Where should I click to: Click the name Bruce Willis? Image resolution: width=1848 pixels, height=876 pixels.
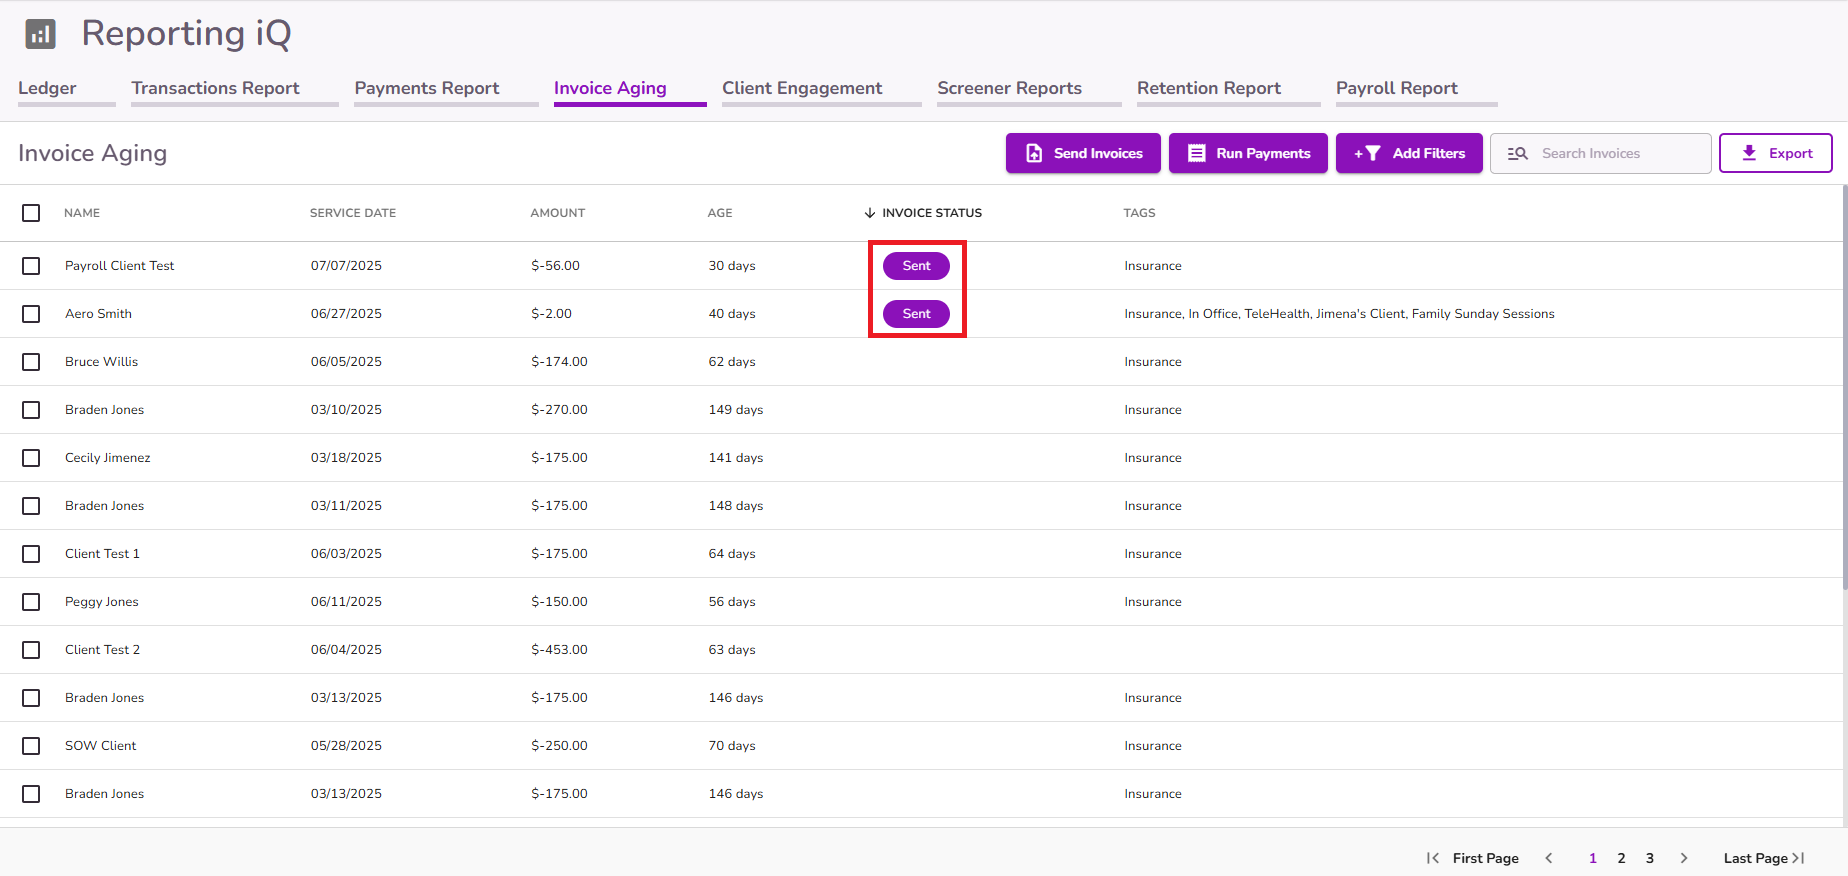[x=102, y=362]
